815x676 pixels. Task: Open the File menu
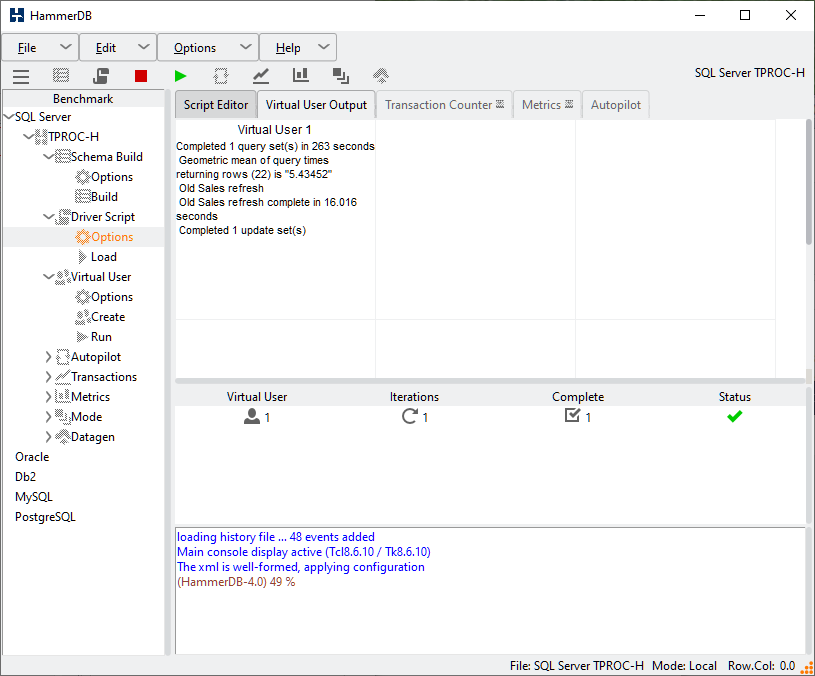point(40,48)
